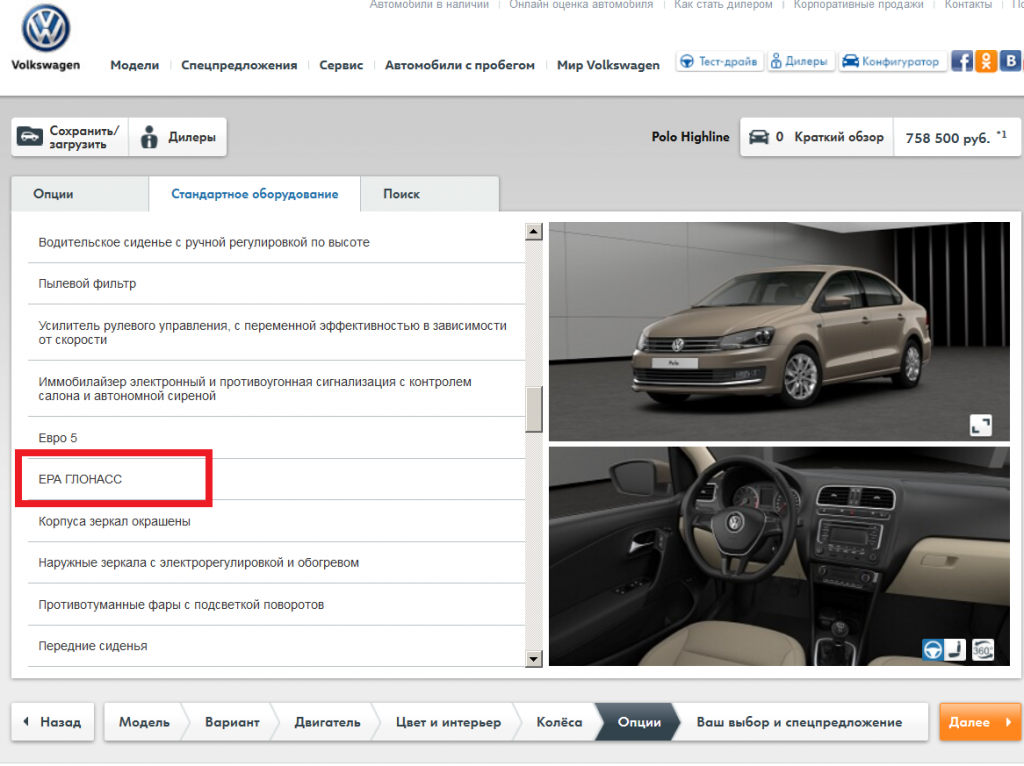Open the 360 degree interior view
Viewport: 1024px width, 766px height.
coord(982,650)
